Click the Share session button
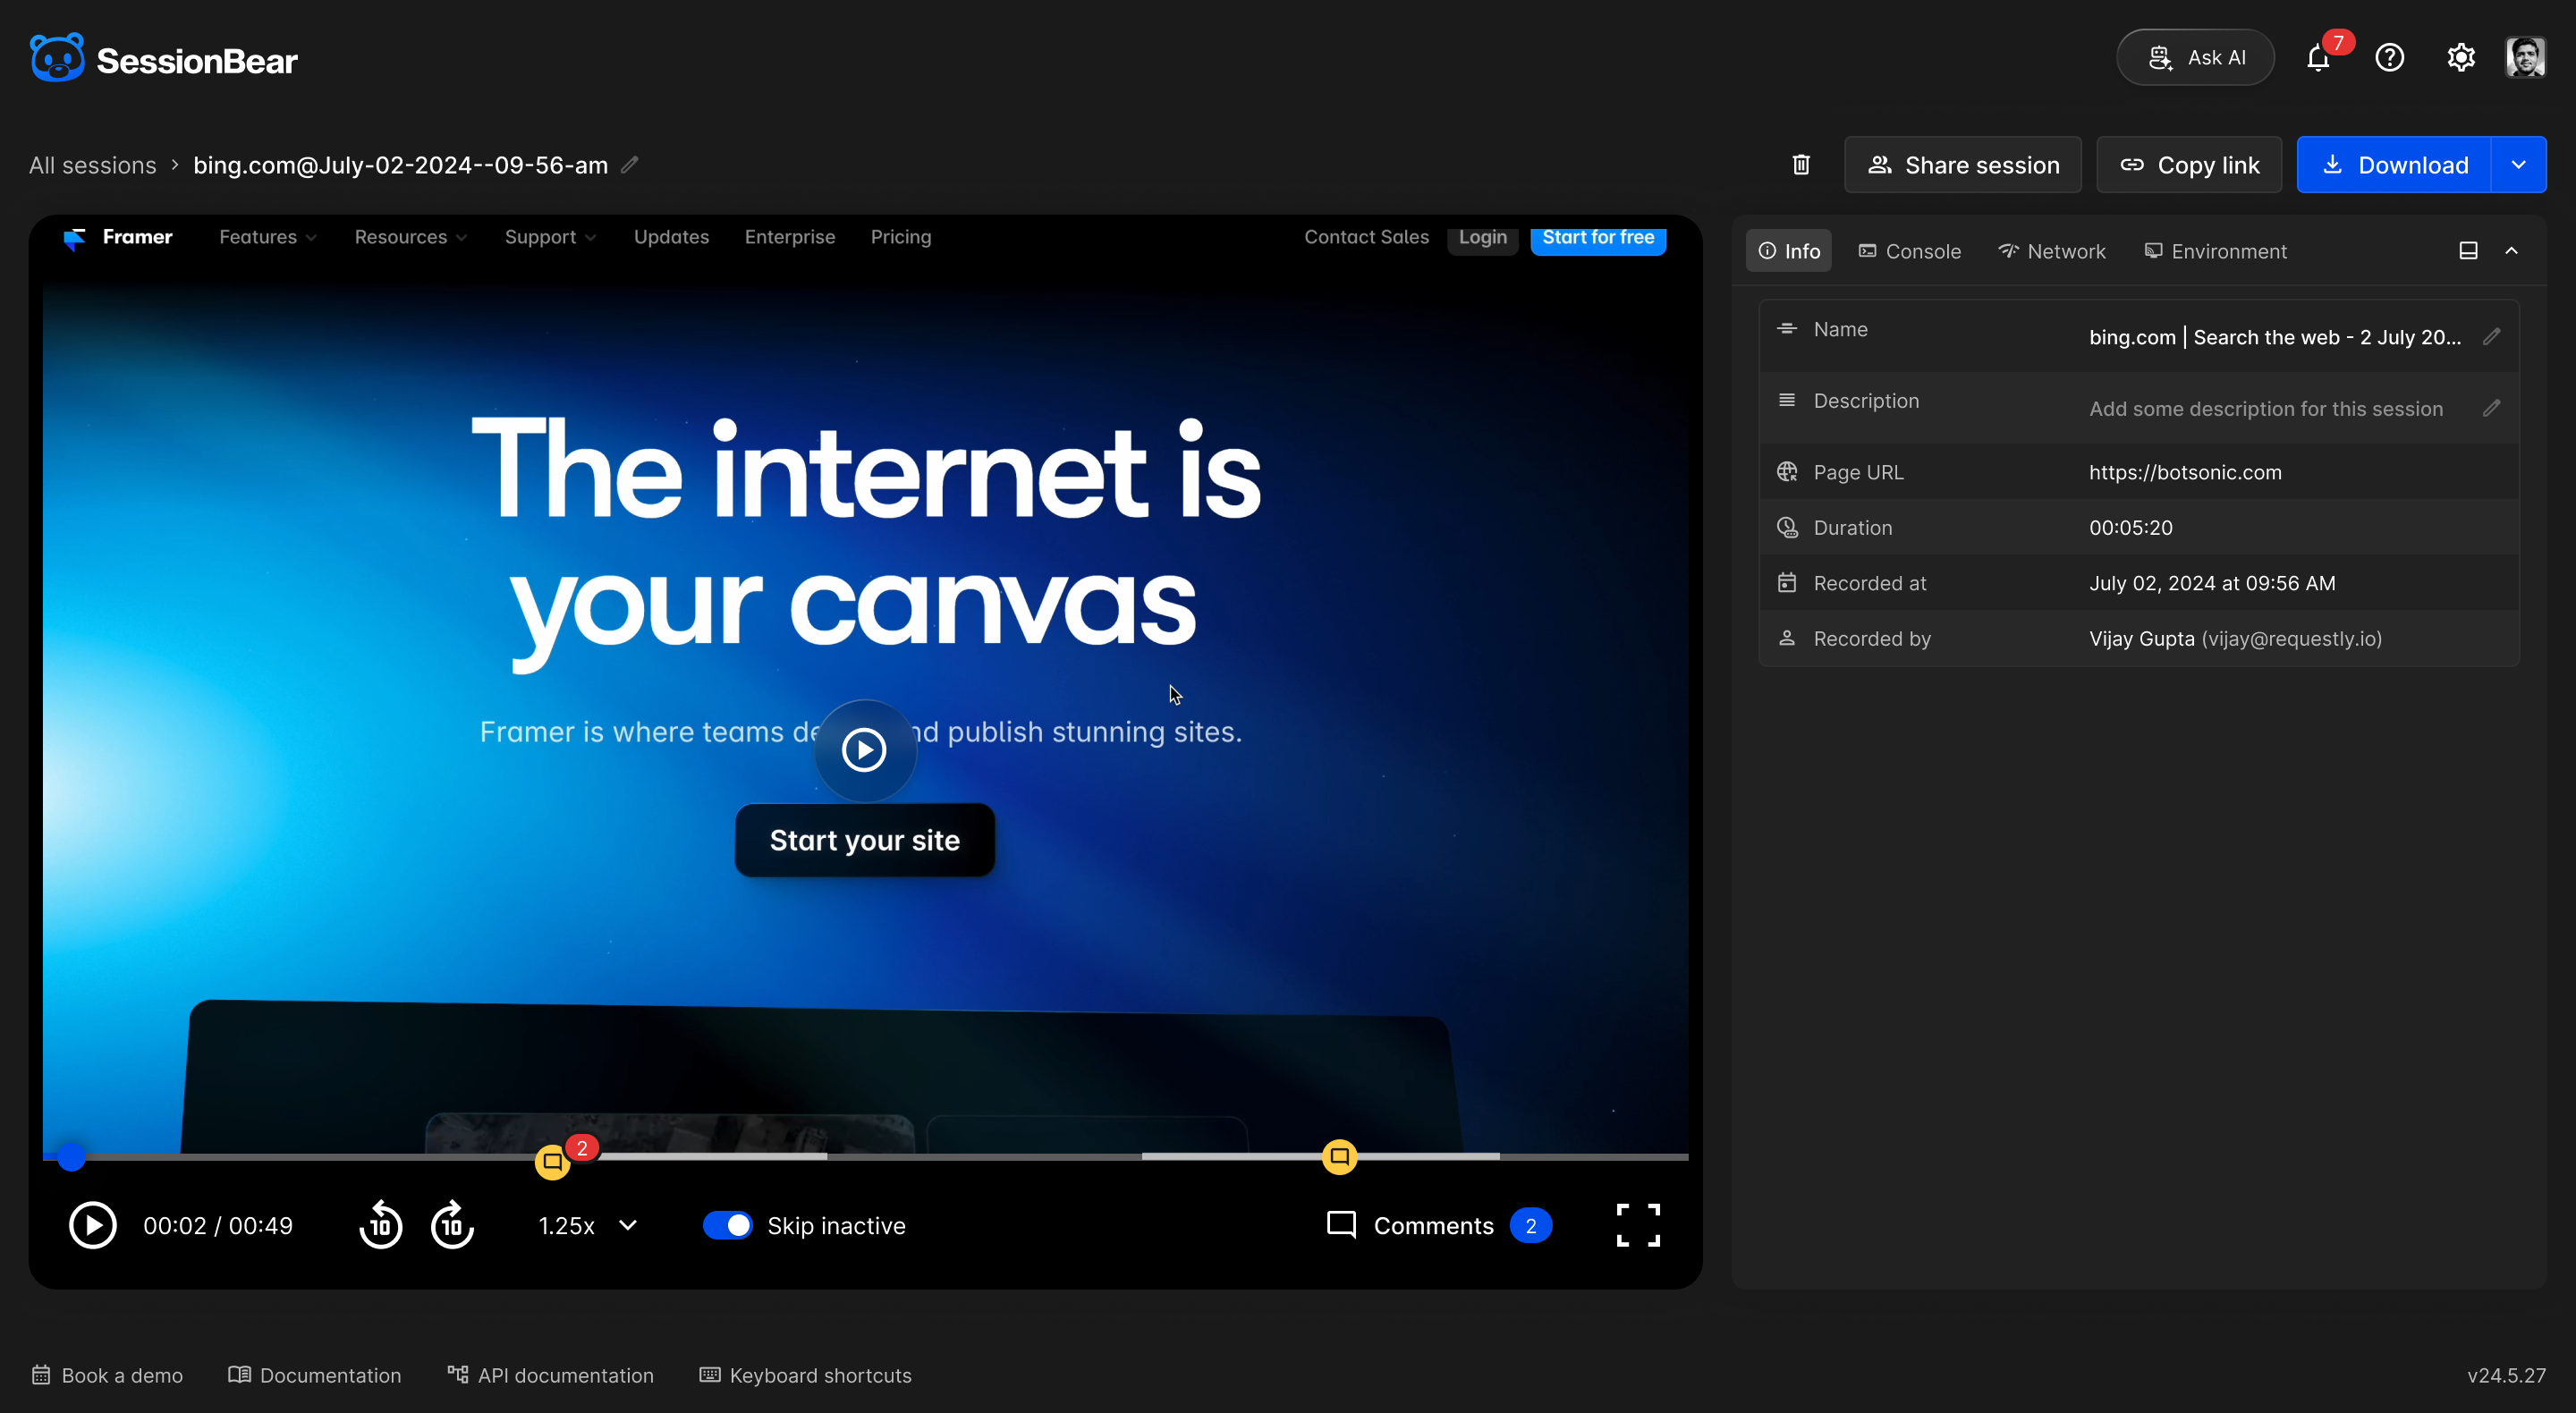2576x1413 pixels. click(x=1963, y=164)
